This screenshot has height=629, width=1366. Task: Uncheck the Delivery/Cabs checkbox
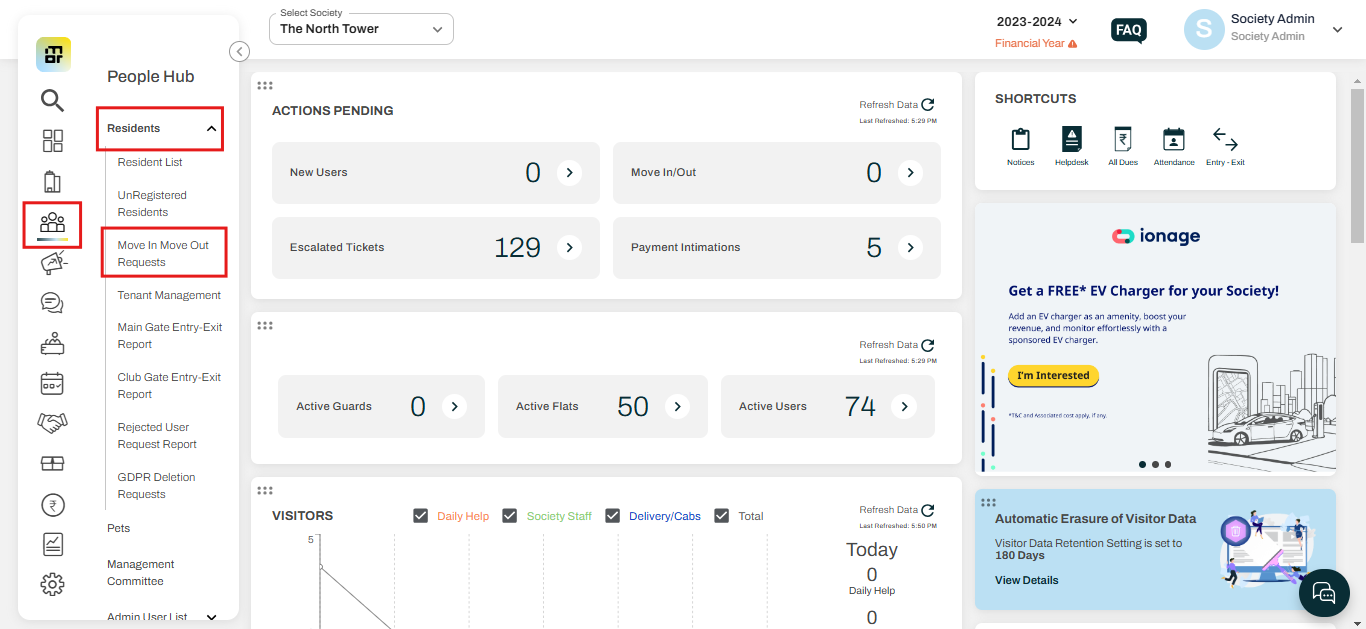click(613, 516)
